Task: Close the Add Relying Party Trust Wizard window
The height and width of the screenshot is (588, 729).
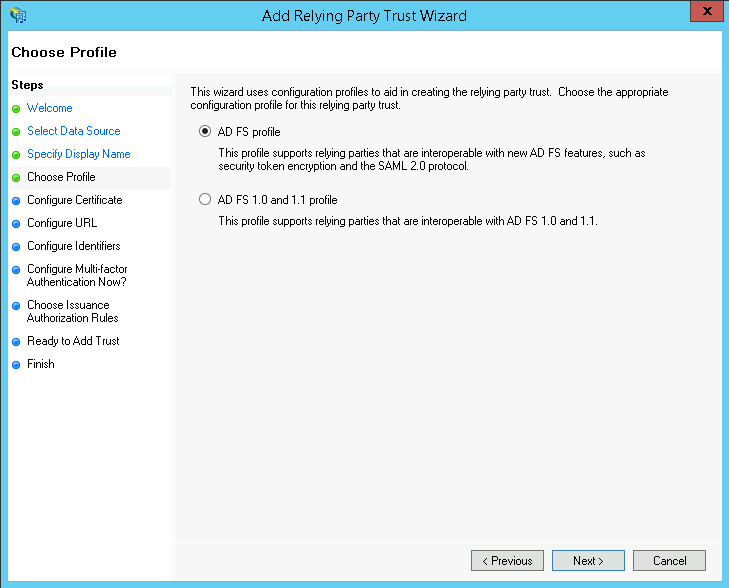Action: point(707,11)
